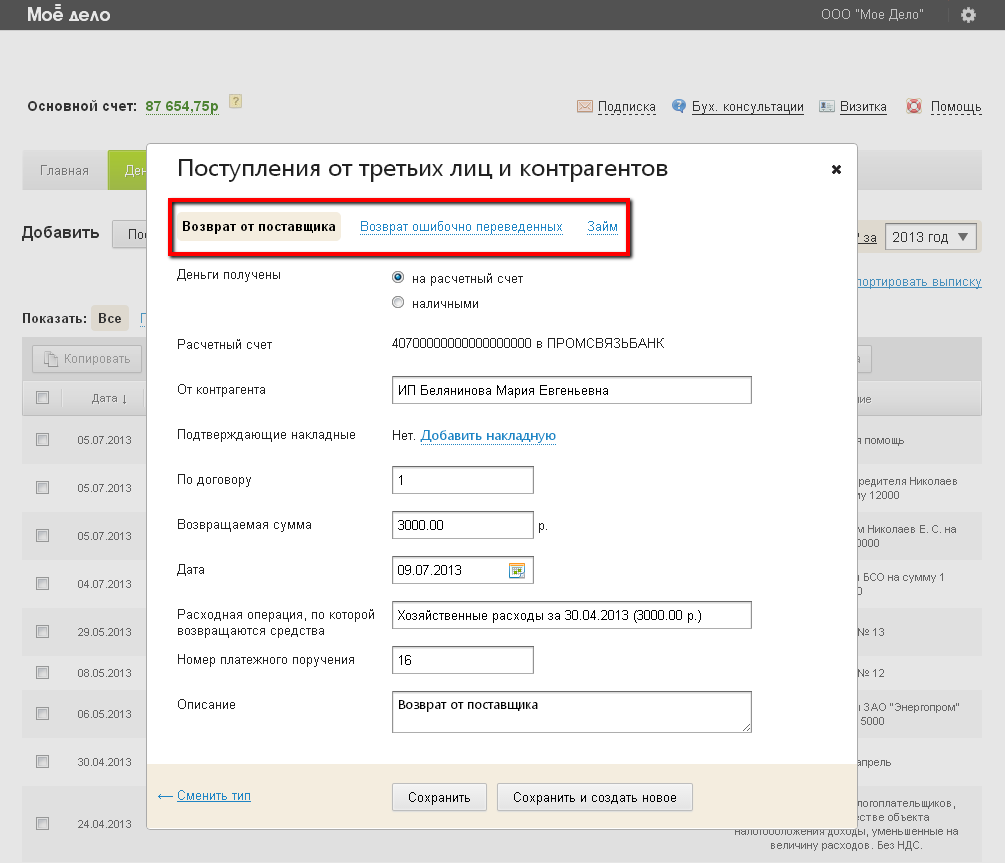The image size is (1005, 863).
Task: Open the Визитка link
Action: coord(863,106)
